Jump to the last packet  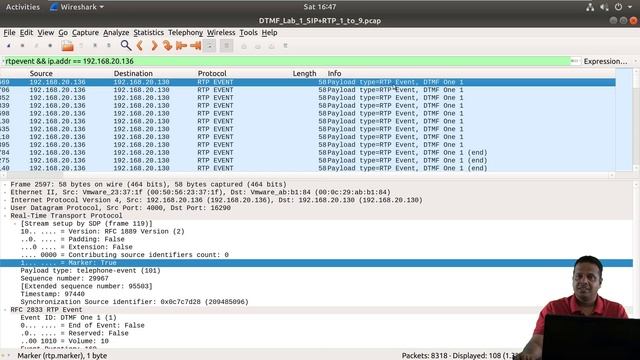point(196,46)
